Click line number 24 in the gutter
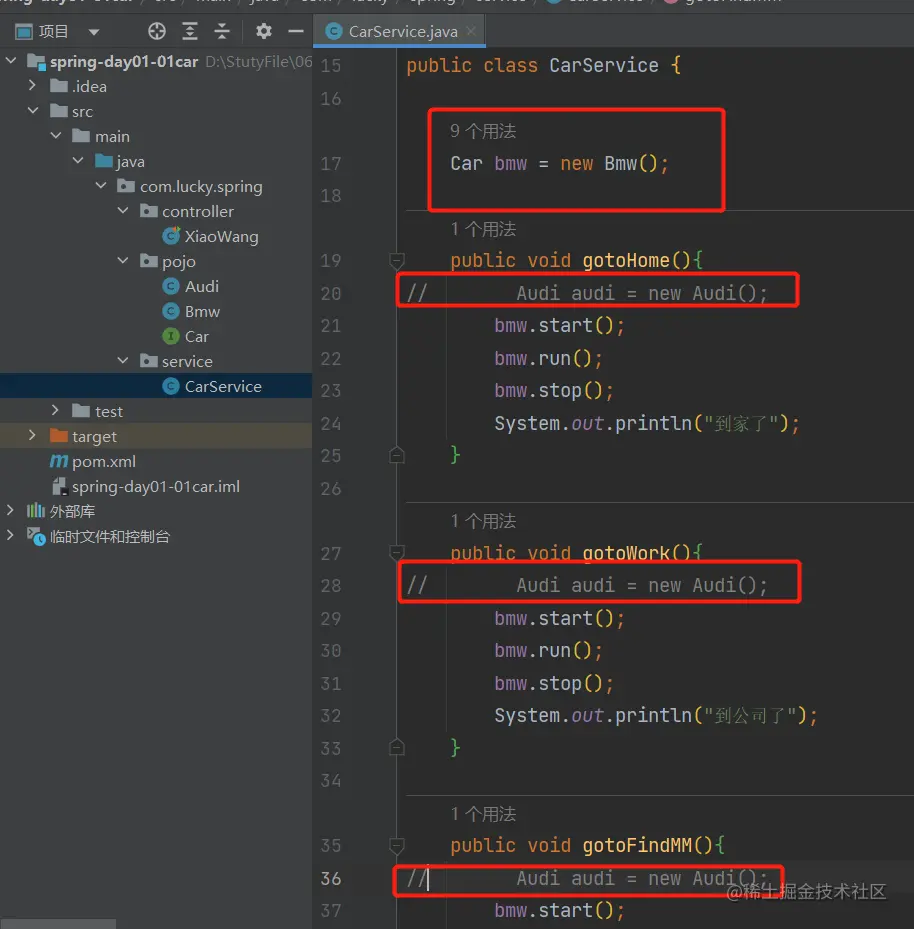914x929 pixels. click(331, 424)
